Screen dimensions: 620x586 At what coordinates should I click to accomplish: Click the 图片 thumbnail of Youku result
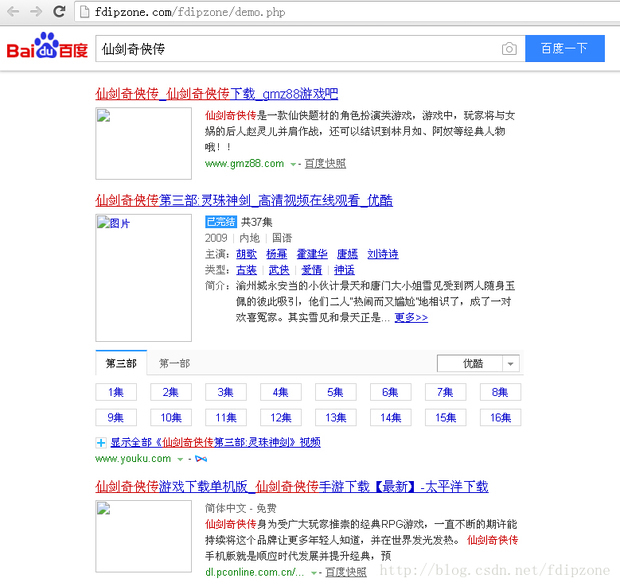(x=144, y=278)
